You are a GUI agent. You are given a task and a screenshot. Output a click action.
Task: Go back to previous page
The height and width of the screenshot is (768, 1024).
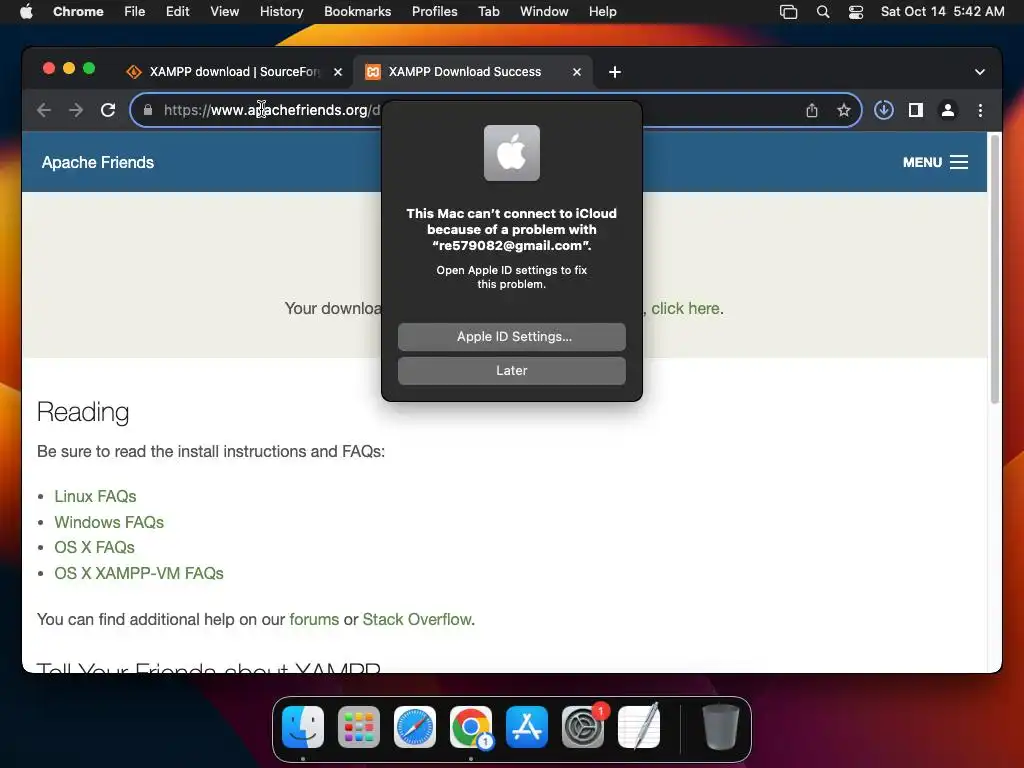tap(44, 110)
